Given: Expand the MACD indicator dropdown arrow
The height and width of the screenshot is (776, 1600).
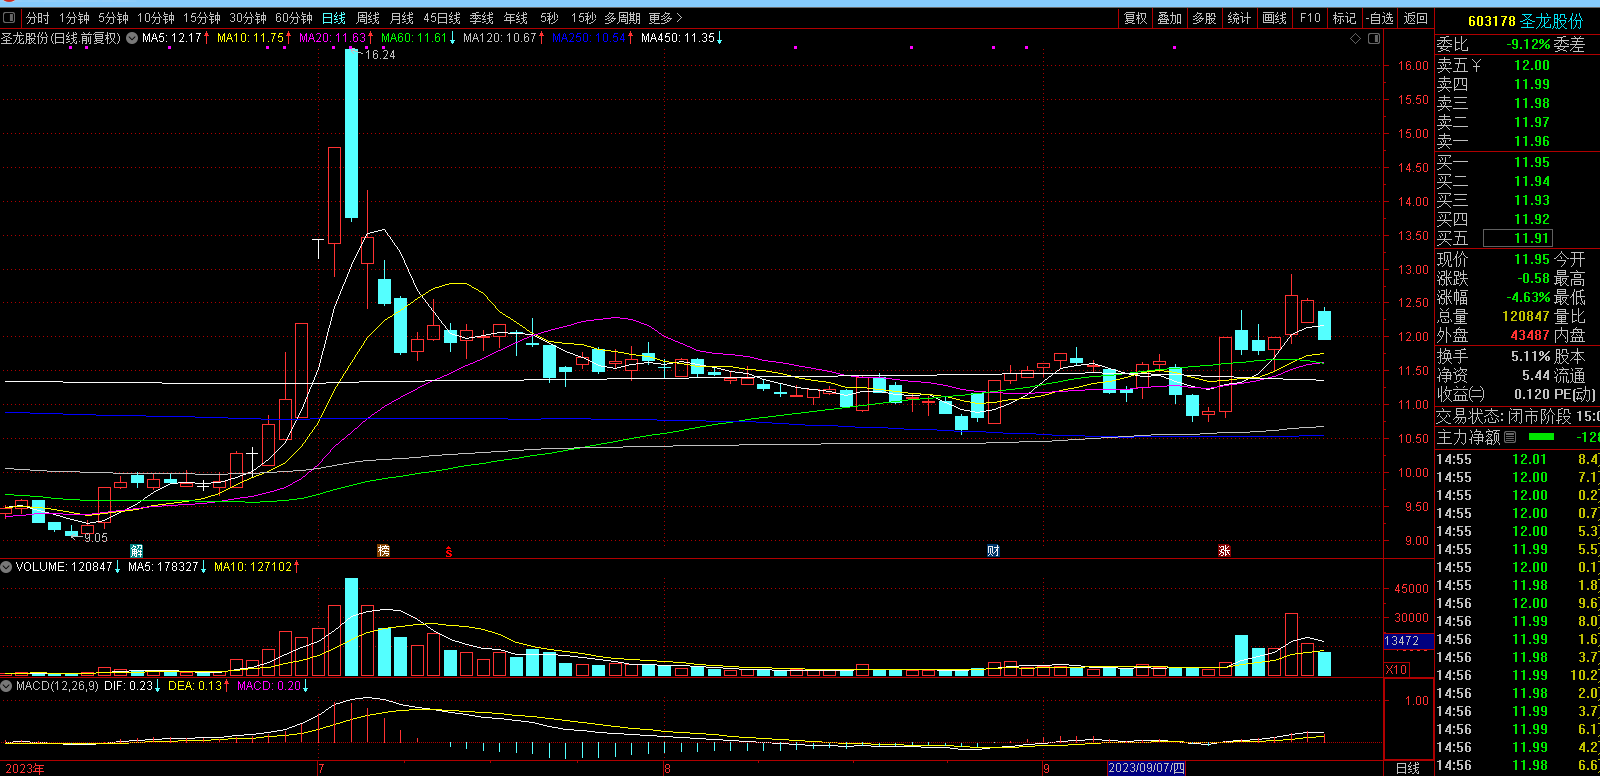Looking at the screenshot, I should click(7, 686).
